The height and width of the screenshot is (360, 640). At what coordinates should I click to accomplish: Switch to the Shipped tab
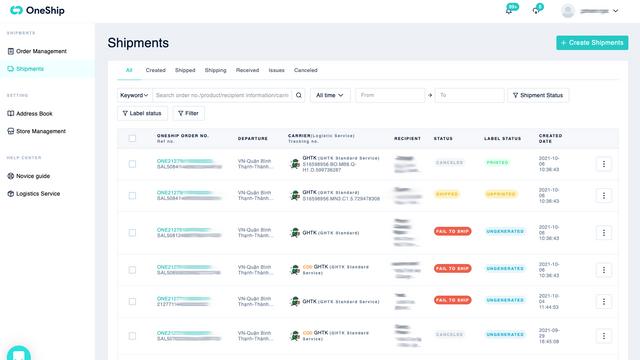185,70
